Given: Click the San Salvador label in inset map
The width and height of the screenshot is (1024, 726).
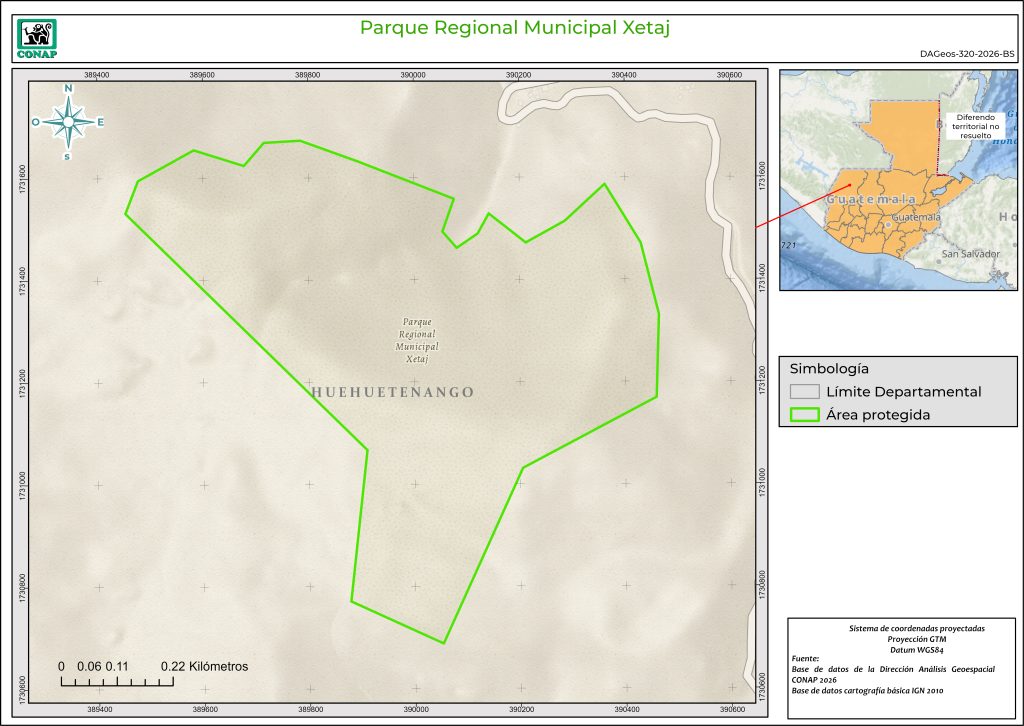Looking at the screenshot, I should point(969,254).
